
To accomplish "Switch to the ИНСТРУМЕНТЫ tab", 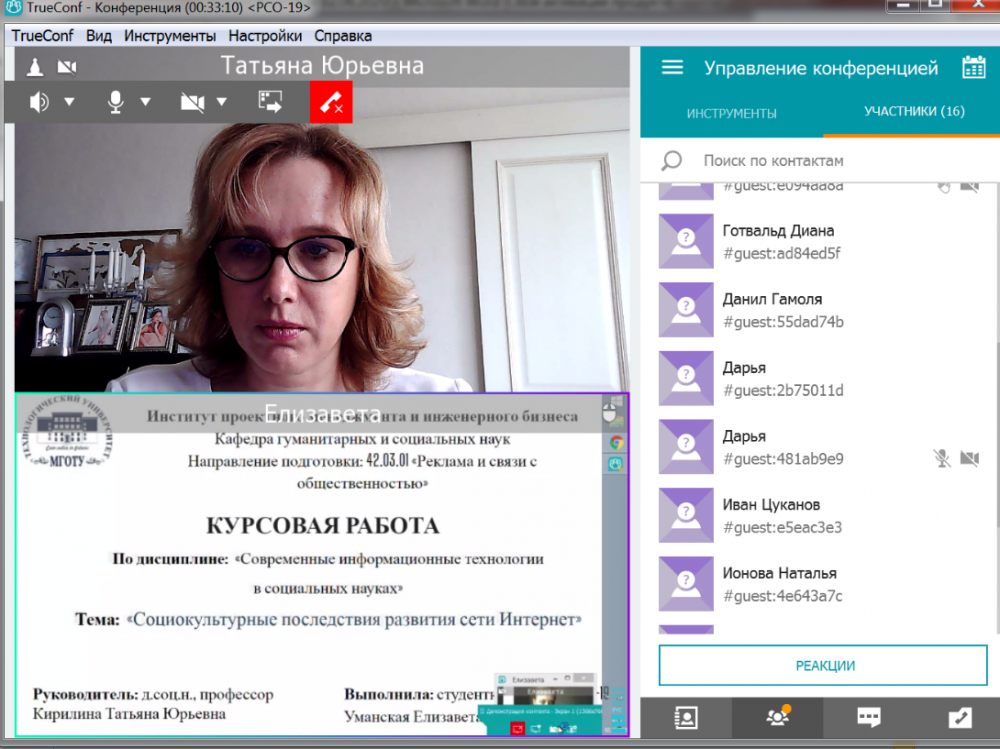I will click(x=731, y=113).
